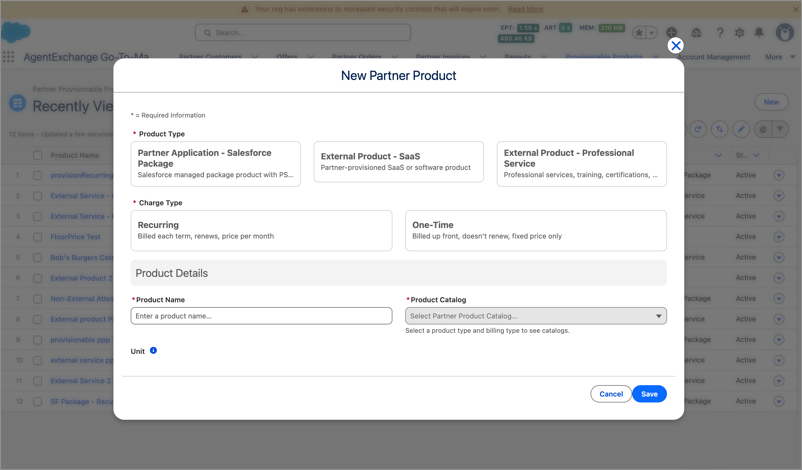
Task: Click the New button in list view
Action: coord(771,102)
